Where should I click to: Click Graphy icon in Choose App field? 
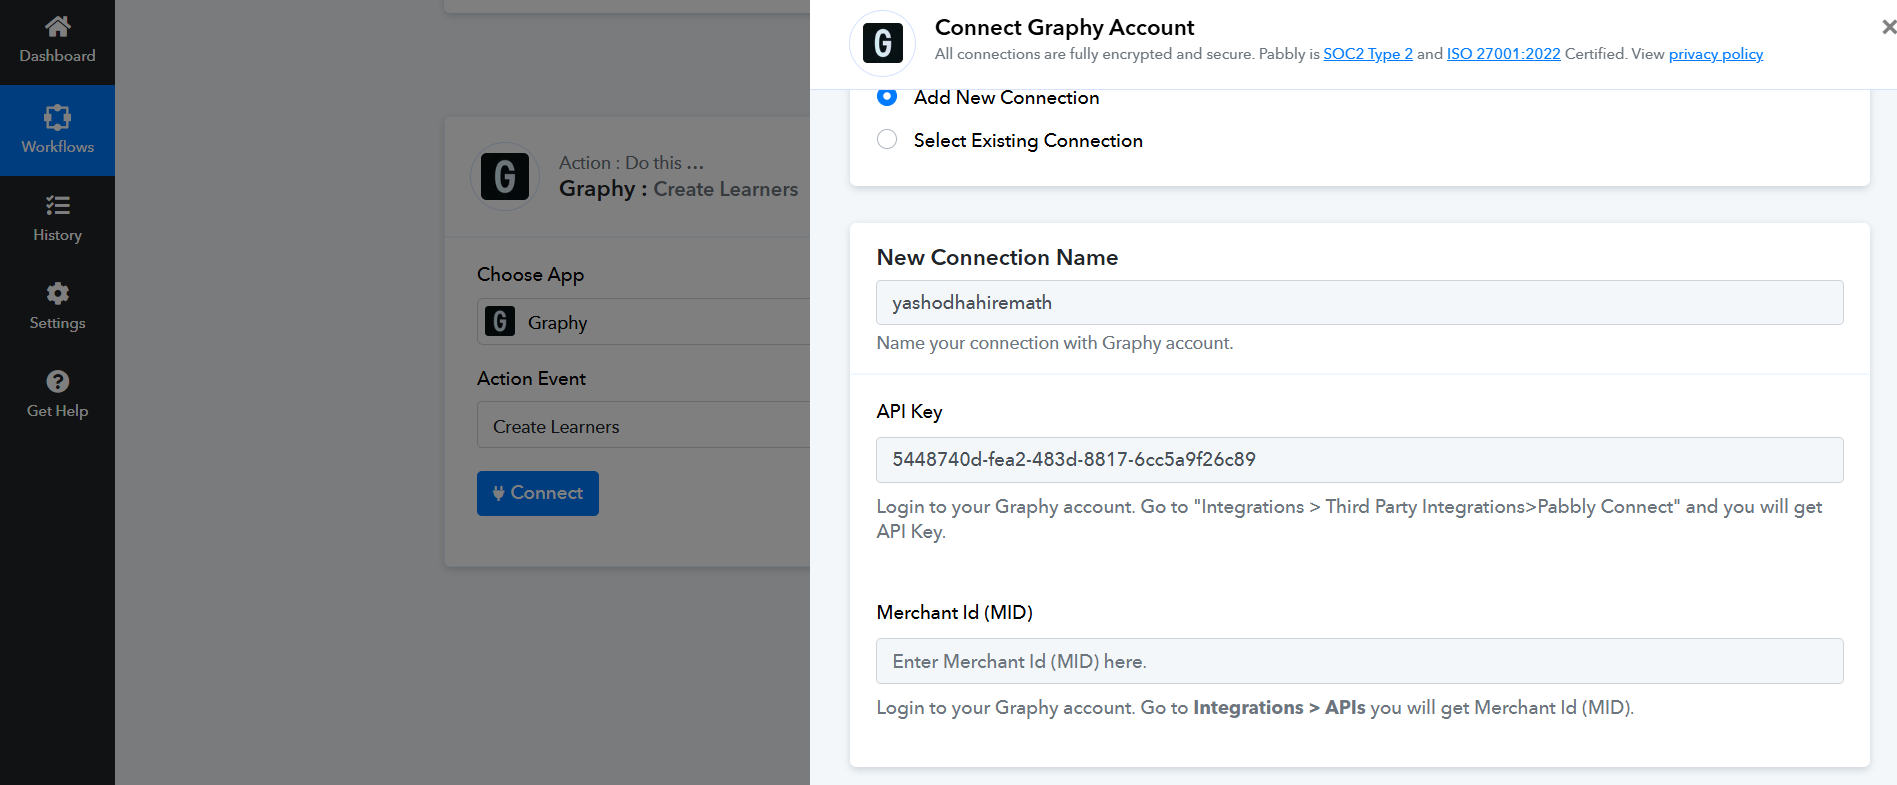click(x=500, y=322)
